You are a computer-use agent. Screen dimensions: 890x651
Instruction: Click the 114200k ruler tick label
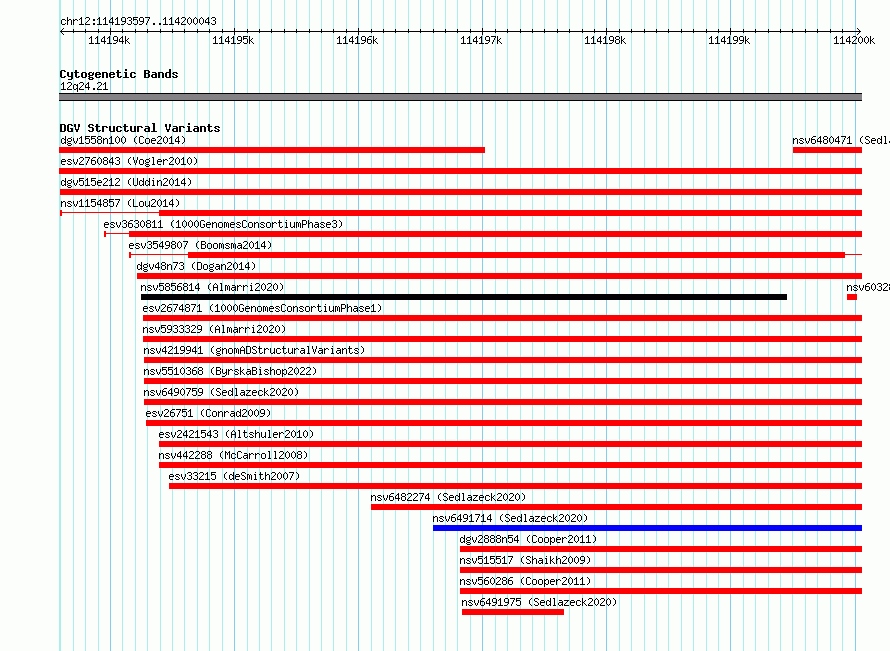click(854, 40)
